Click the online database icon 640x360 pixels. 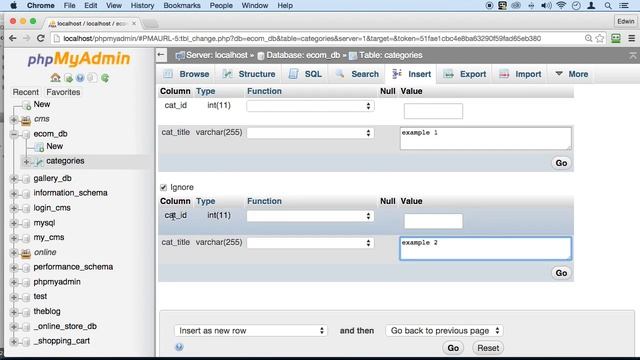click(26, 253)
